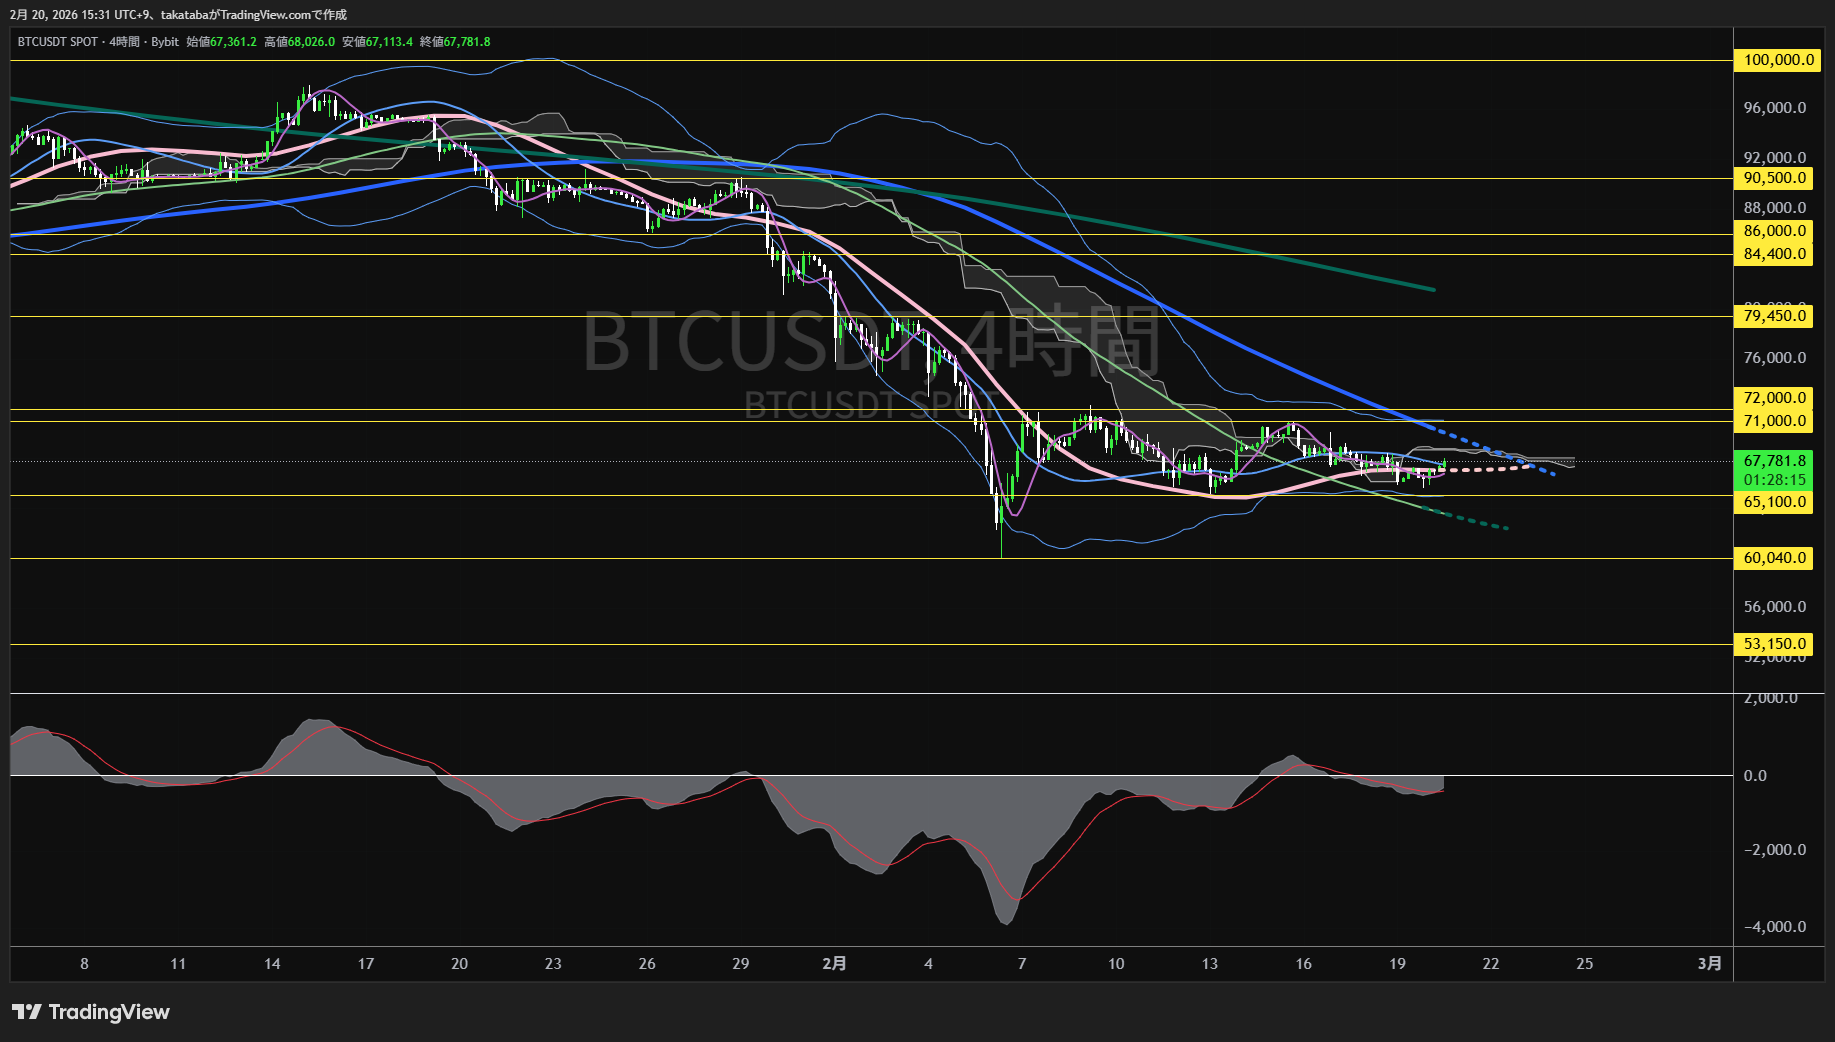Screen dimensions: 1835x1042
Task: Click the 2月 month label on time axis
Action: click(x=834, y=964)
